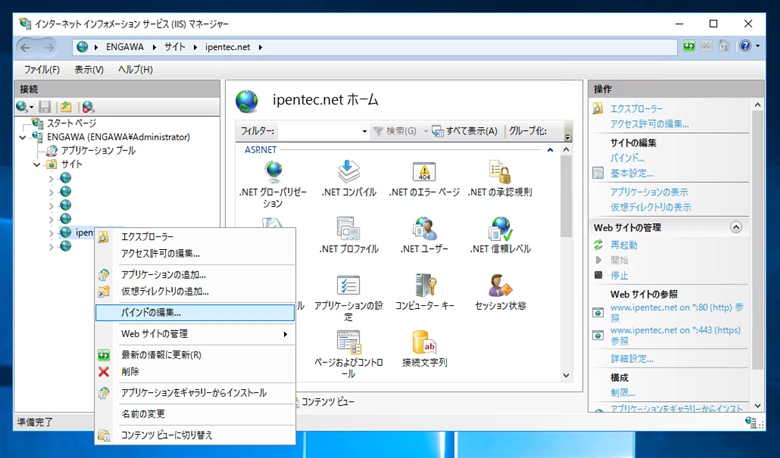780x458 pixels.
Task: Click the stop X icon in address bar
Action: click(x=706, y=46)
